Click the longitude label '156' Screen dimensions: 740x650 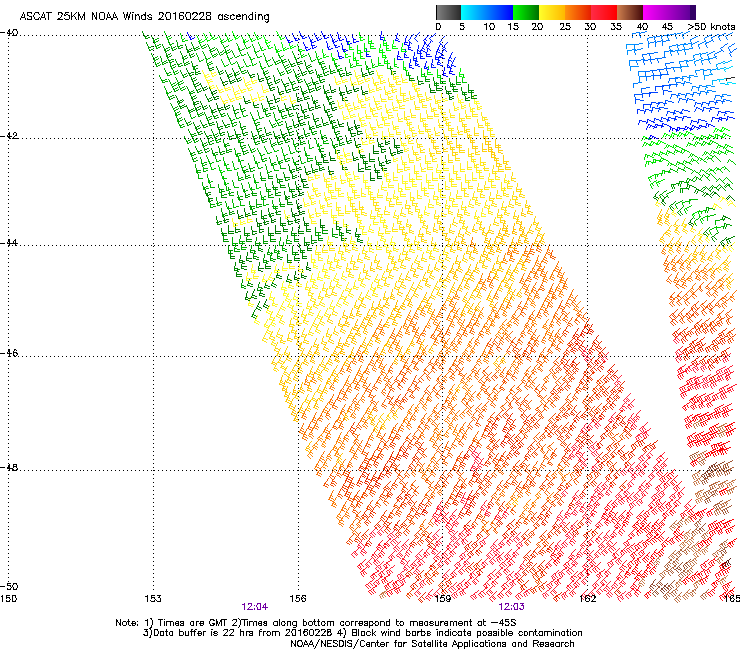point(298,599)
